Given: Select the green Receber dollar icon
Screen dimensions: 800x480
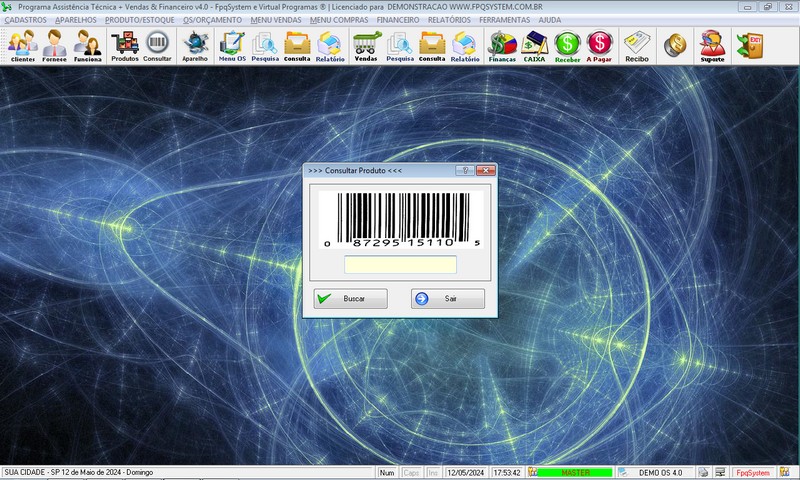Looking at the screenshot, I should click(568, 45).
